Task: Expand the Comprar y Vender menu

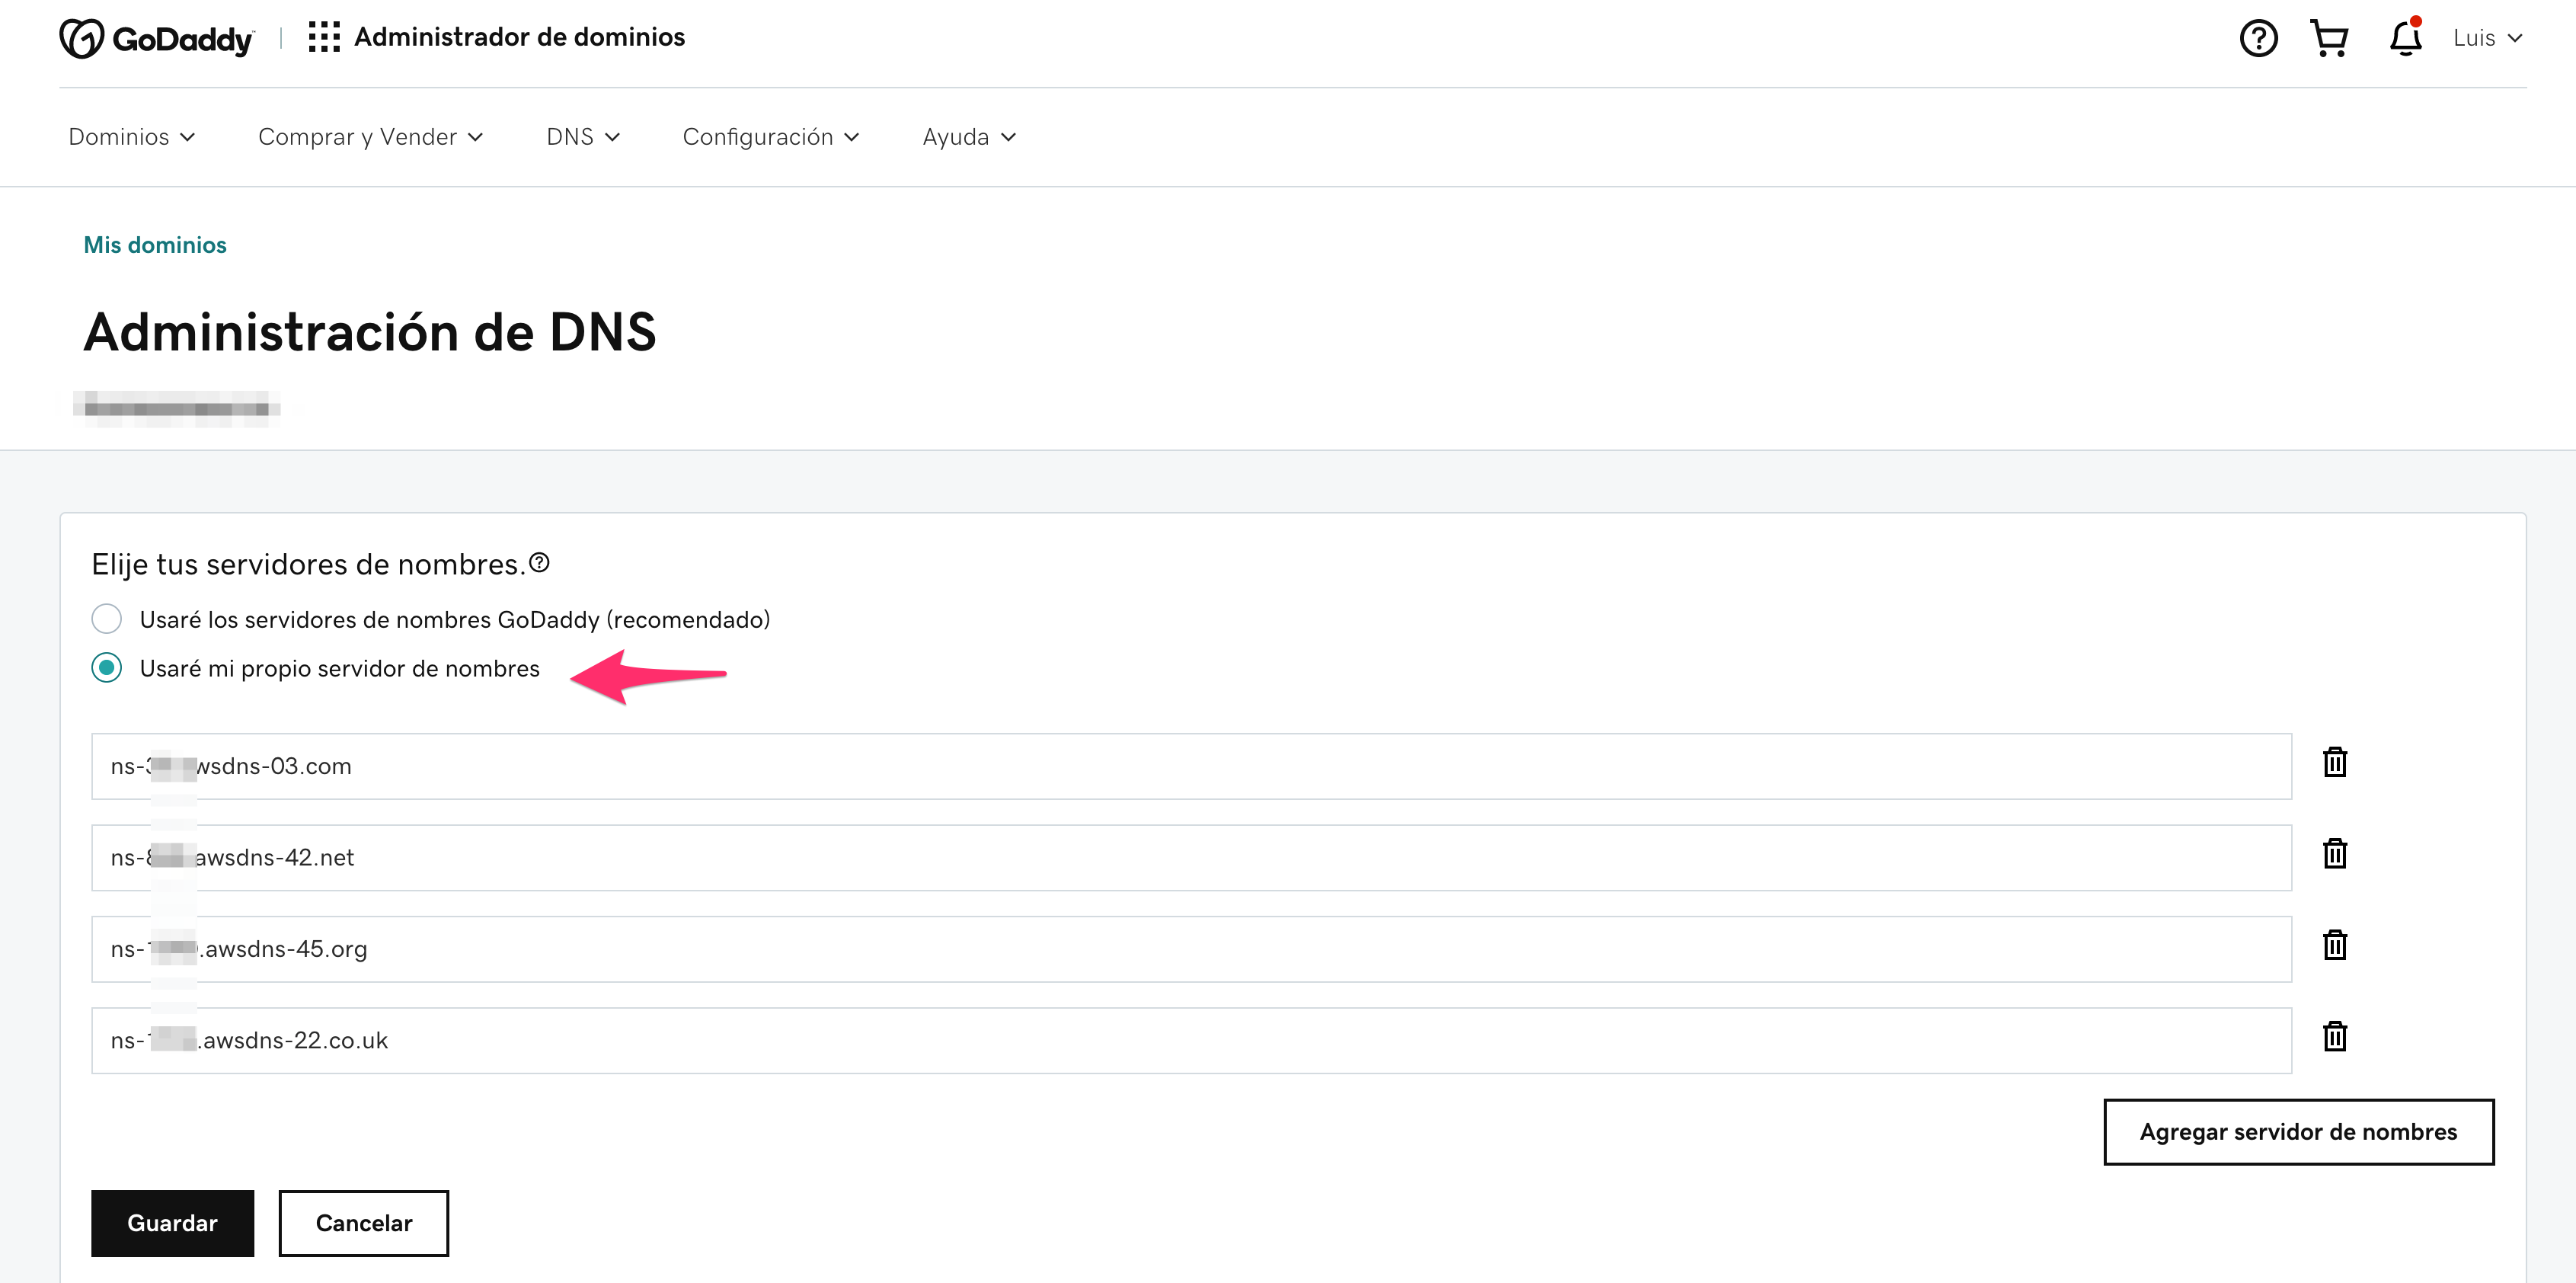Action: (x=371, y=137)
